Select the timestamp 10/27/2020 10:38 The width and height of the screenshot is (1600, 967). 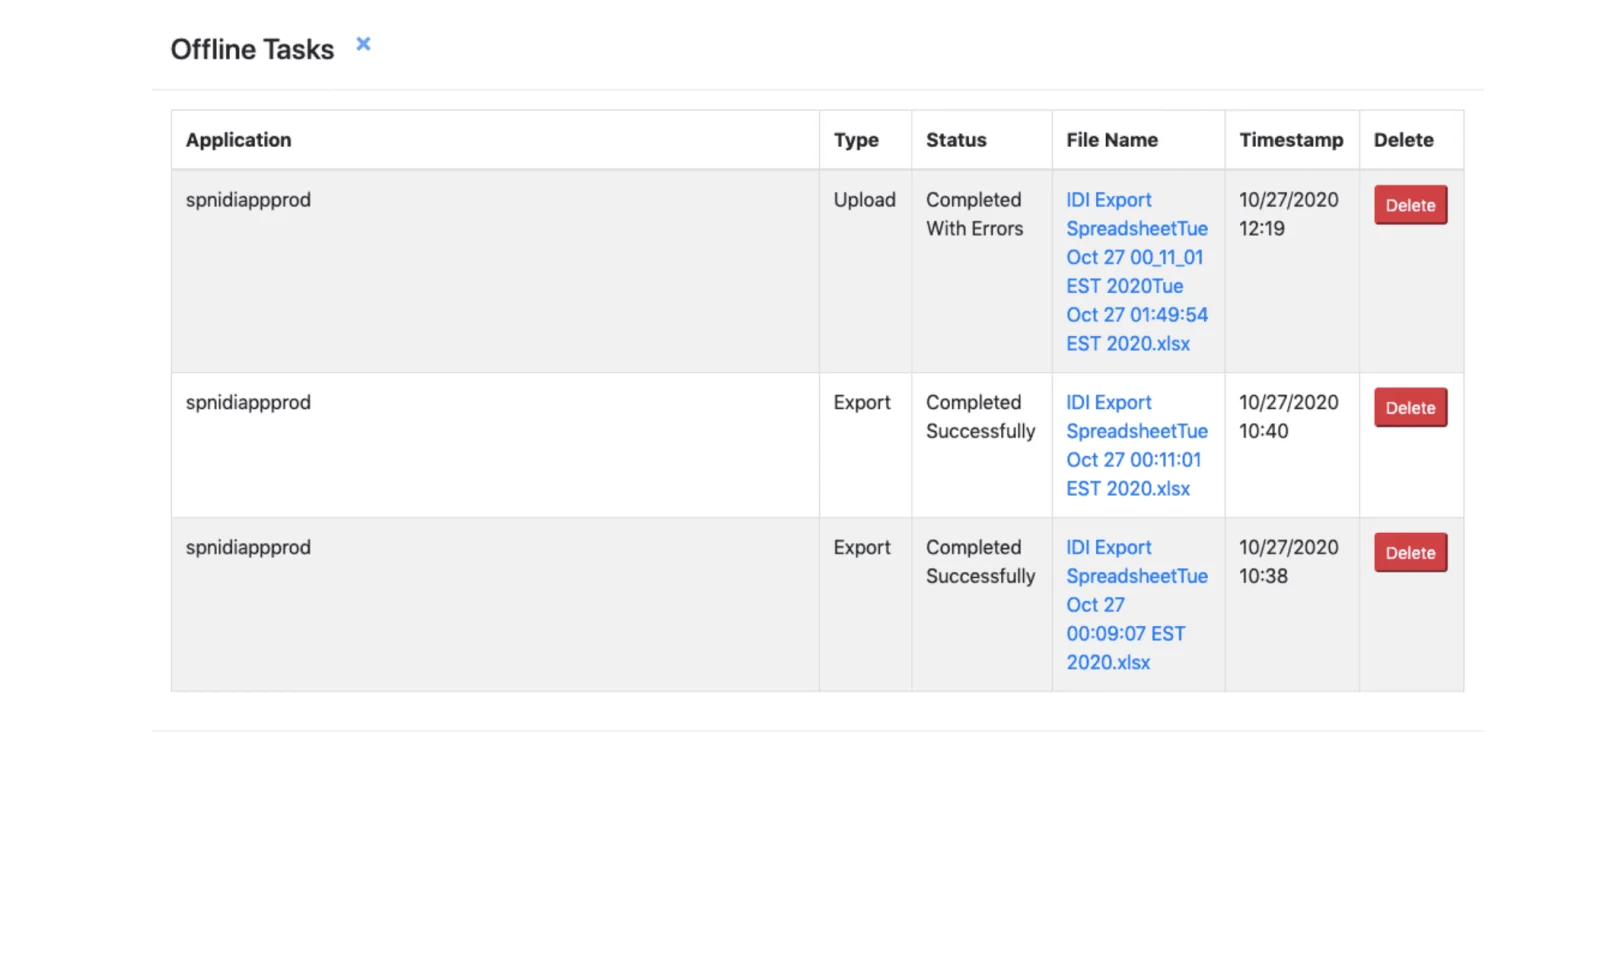click(1289, 562)
